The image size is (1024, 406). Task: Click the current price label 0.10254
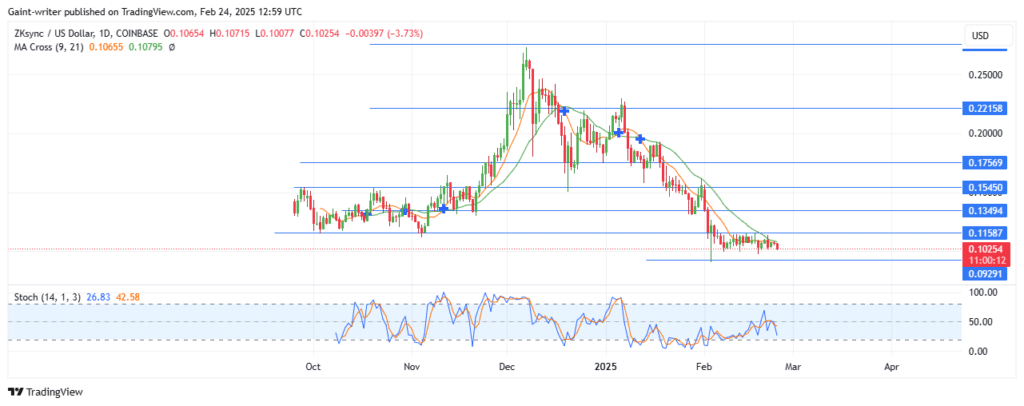(985, 248)
